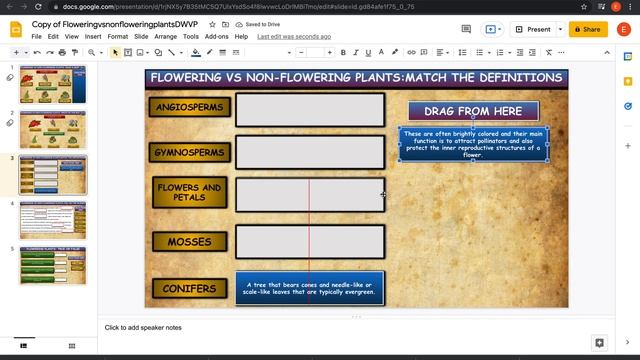The height and width of the screenshot is (360, 640).
Task: Expand the Line type dropdown arrow
Action: (181, 53)
